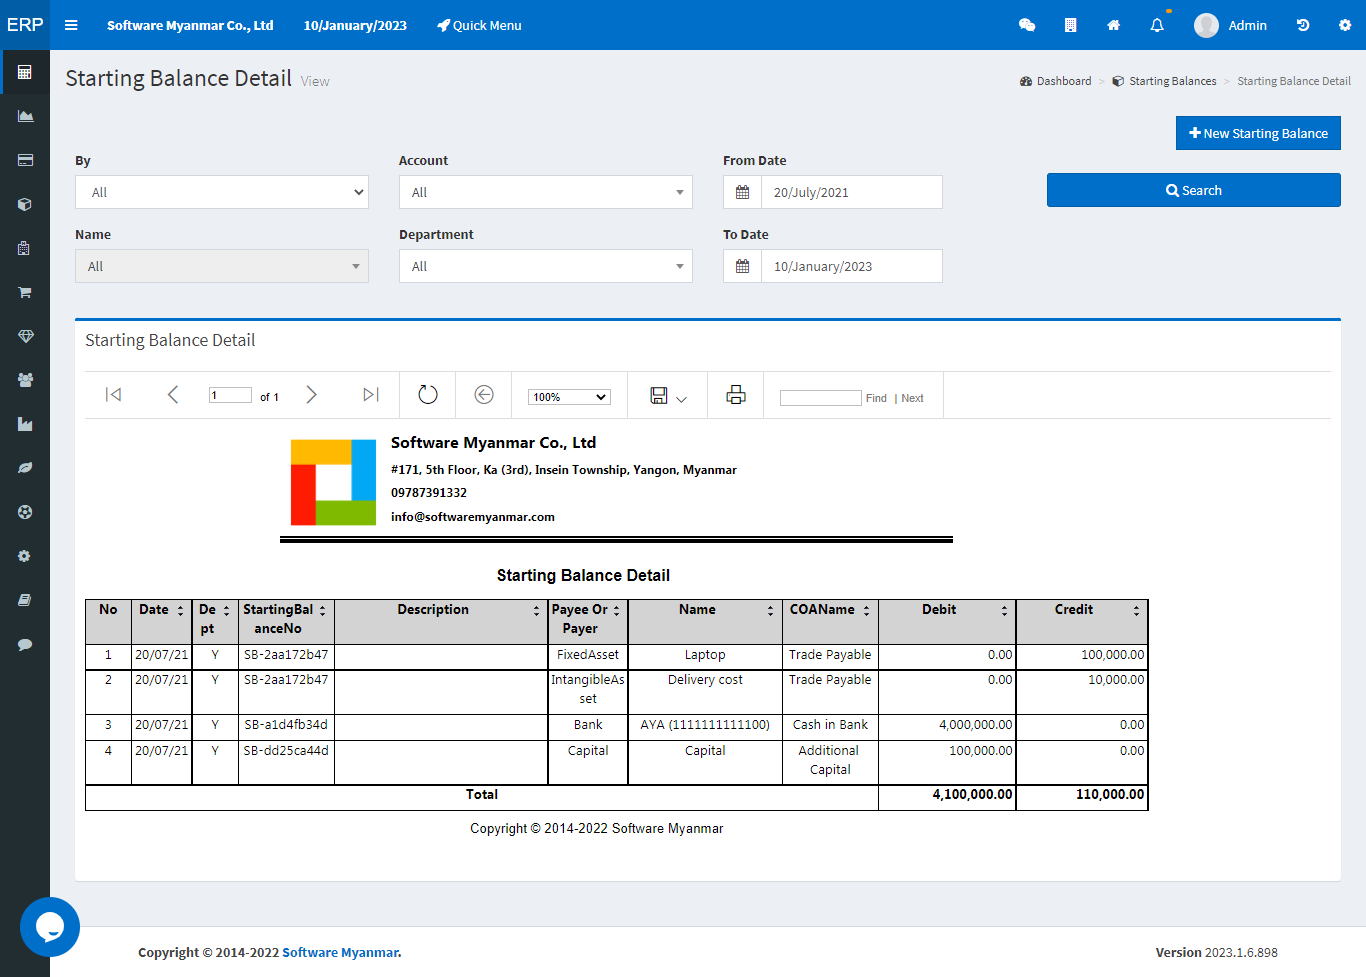Click New Starting Balance button

1258,133
